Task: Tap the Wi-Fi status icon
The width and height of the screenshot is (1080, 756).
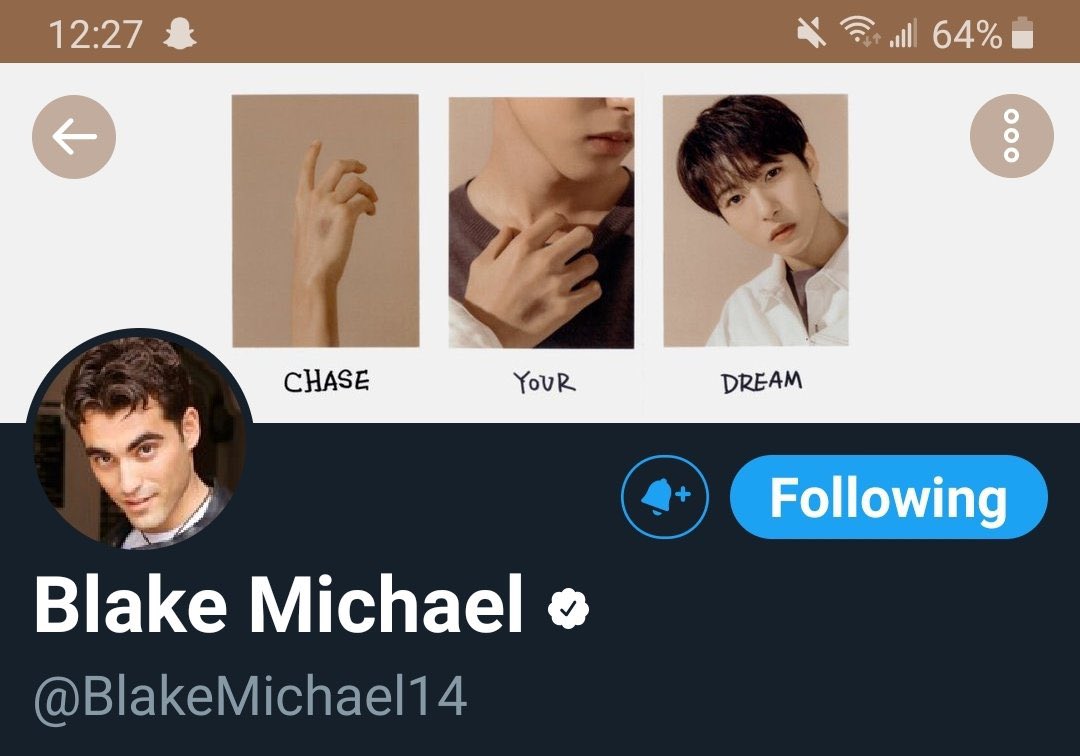Action: tap(859, 32)
